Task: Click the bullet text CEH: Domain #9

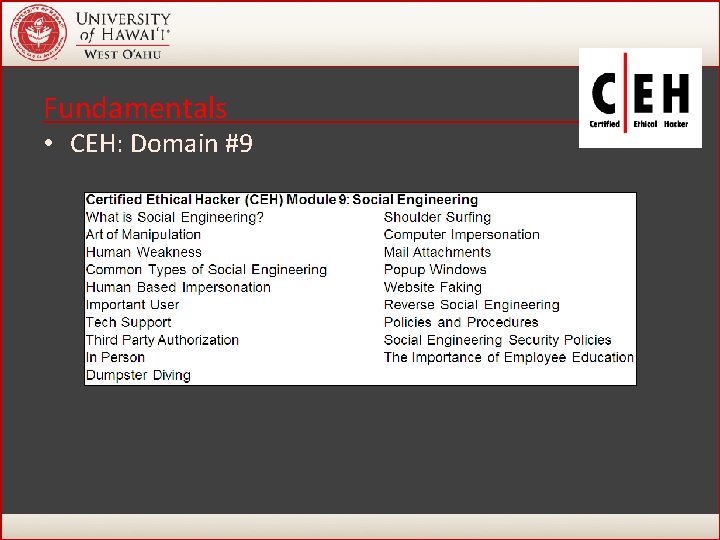Action: (x=161, y=143)
